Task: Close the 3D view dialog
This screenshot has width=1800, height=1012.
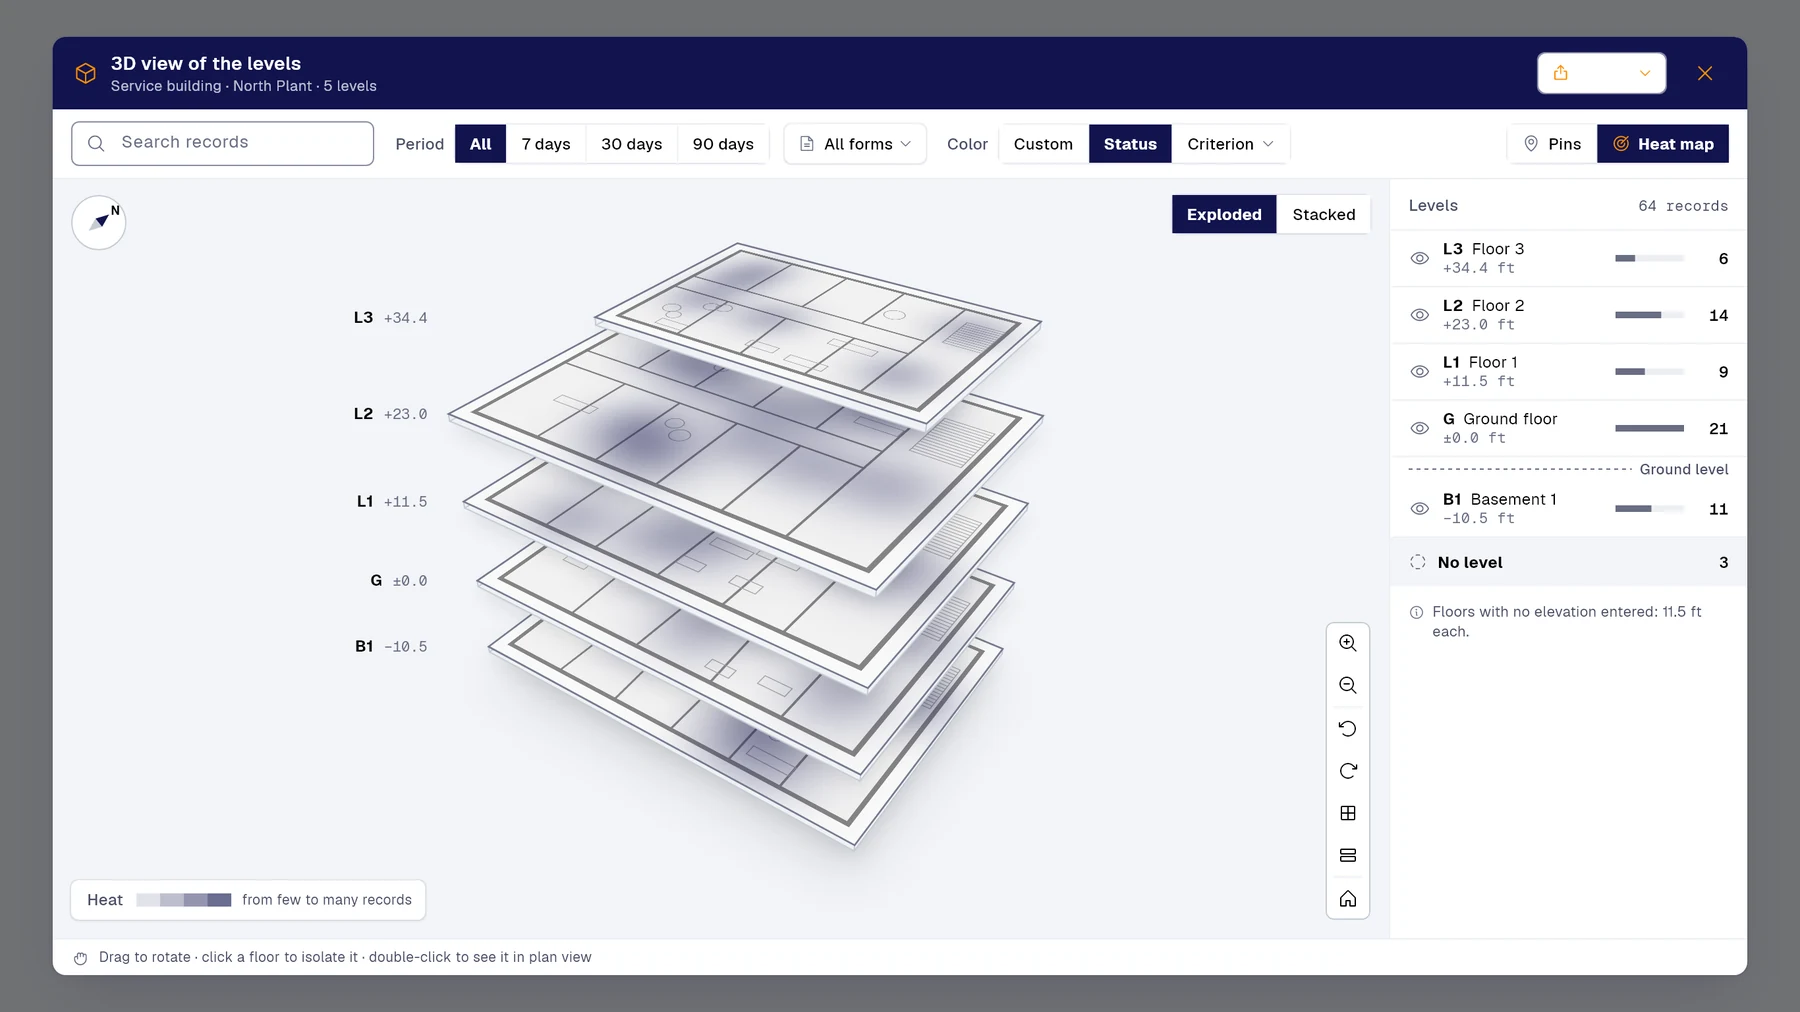Action: click(x=1705, y=73)
